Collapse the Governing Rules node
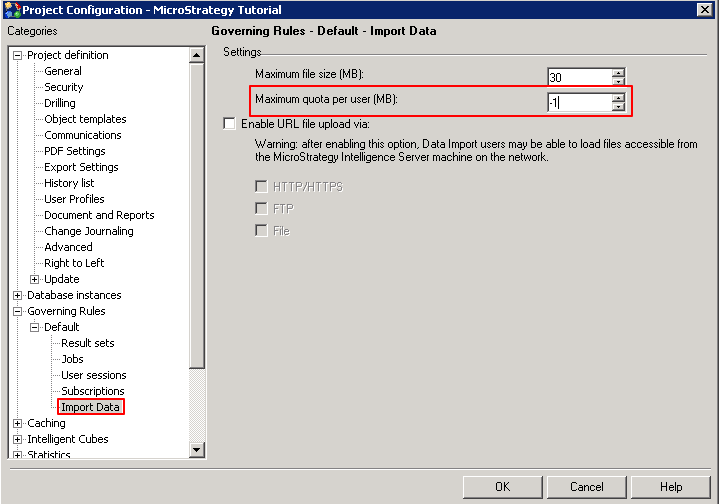The height and width of the screenshot is (504, 720). coord(17,311)
